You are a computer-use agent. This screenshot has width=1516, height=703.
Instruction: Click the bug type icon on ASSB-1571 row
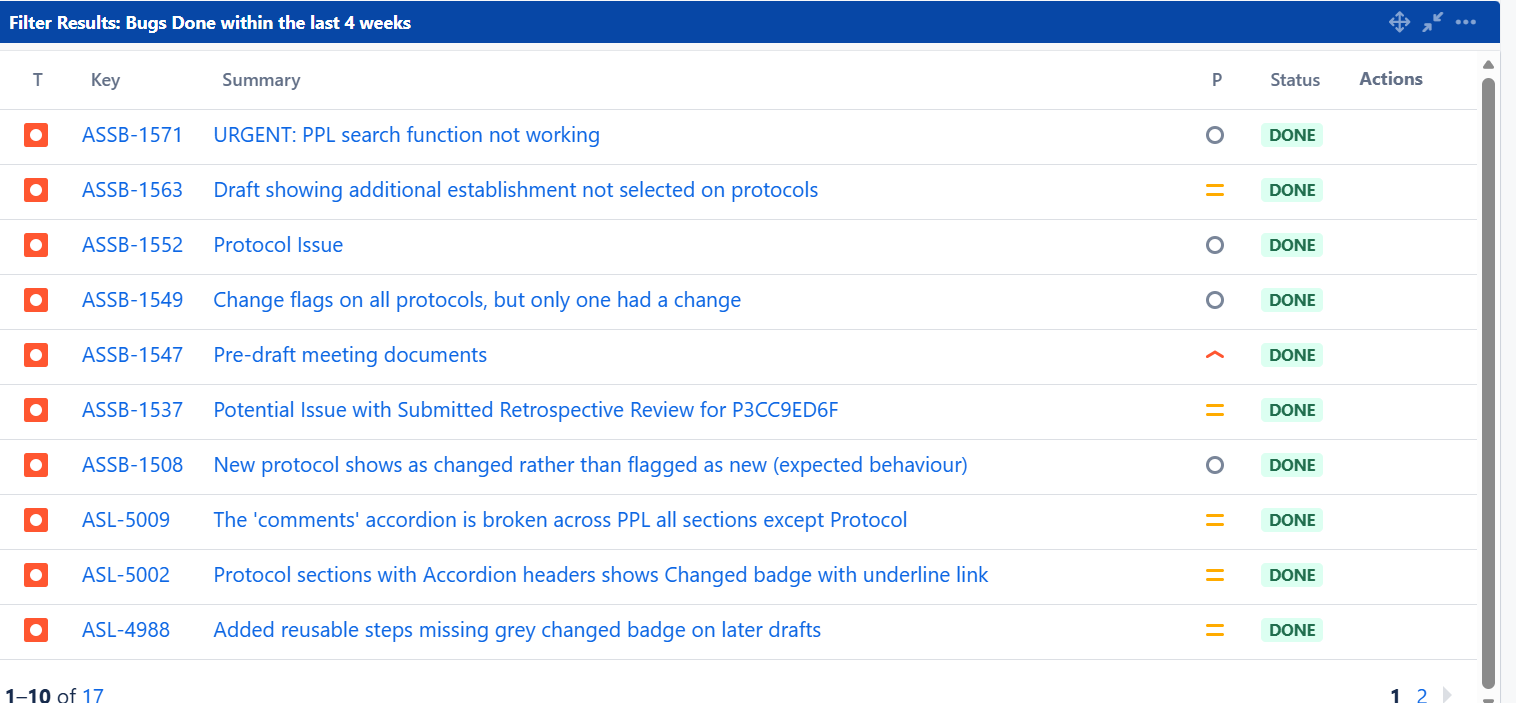(x=36, y=134)
